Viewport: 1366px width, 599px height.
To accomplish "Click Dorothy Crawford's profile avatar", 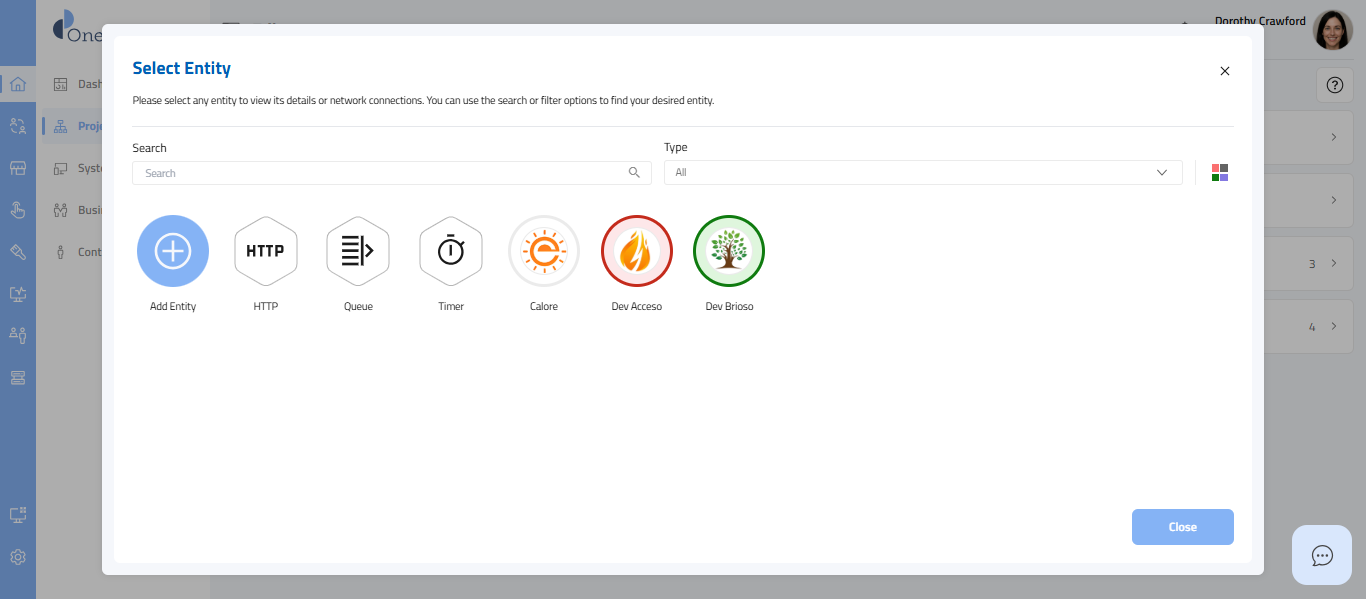I will tap(1332, 31).
